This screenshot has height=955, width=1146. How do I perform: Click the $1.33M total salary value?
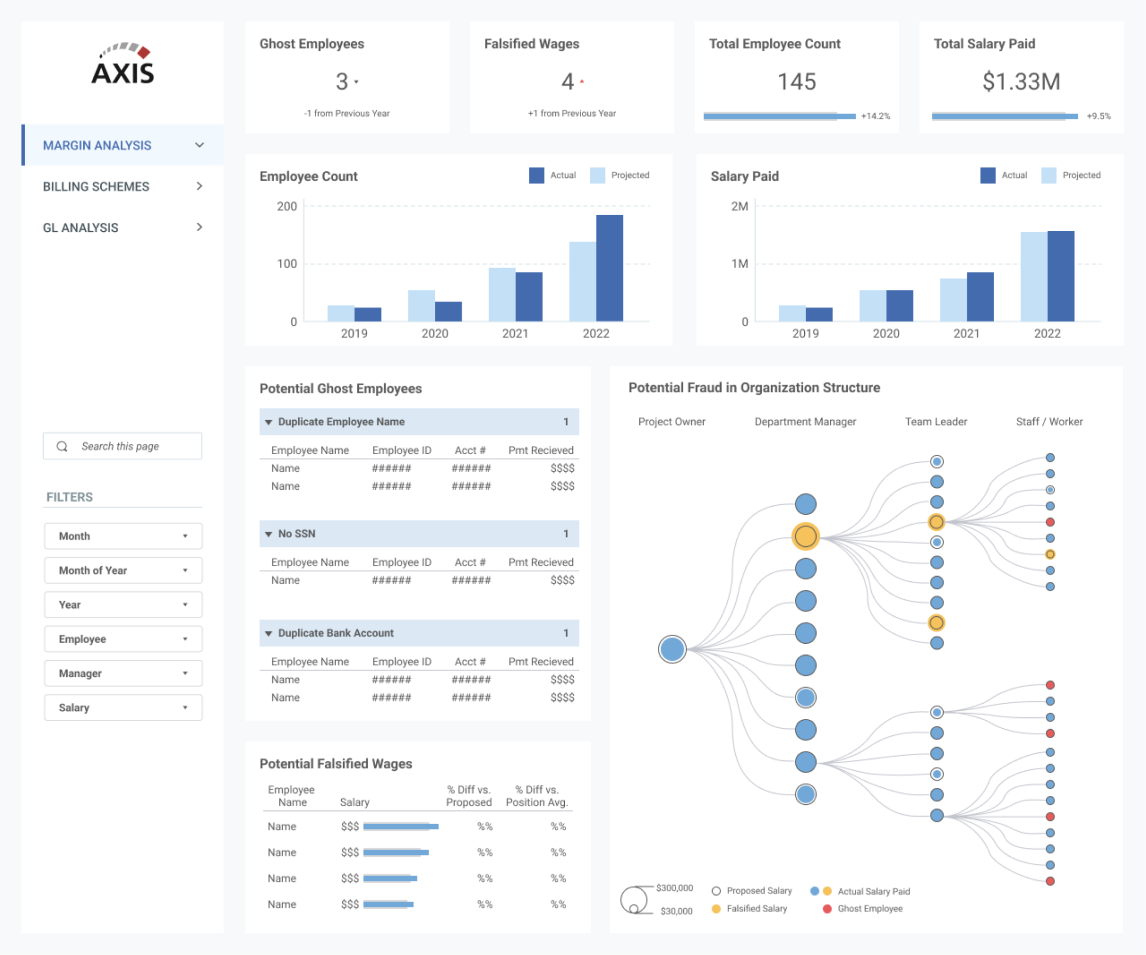(x=1021, y=82)
